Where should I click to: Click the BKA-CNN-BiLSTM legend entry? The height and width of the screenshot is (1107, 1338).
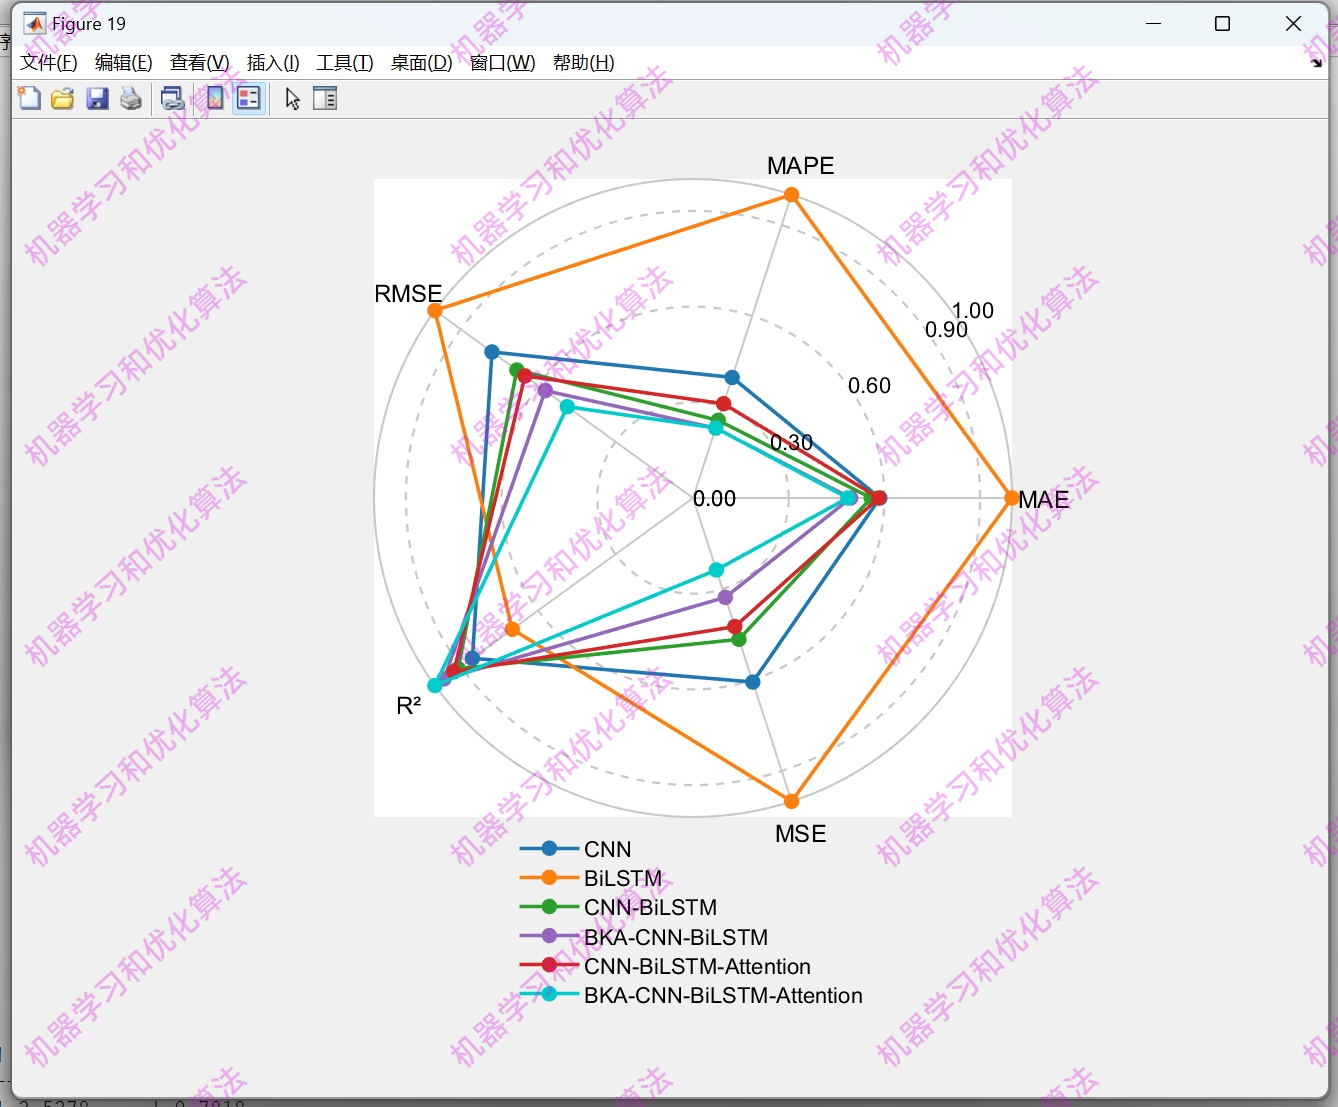pos(644,937)
